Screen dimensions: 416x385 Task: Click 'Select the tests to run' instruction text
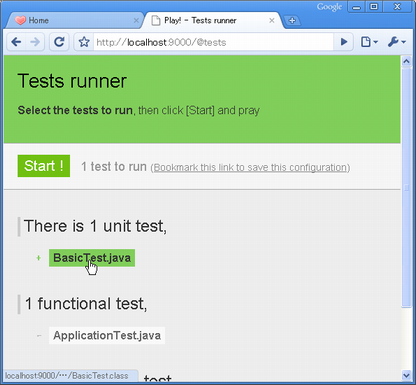(x=75, y=110)
